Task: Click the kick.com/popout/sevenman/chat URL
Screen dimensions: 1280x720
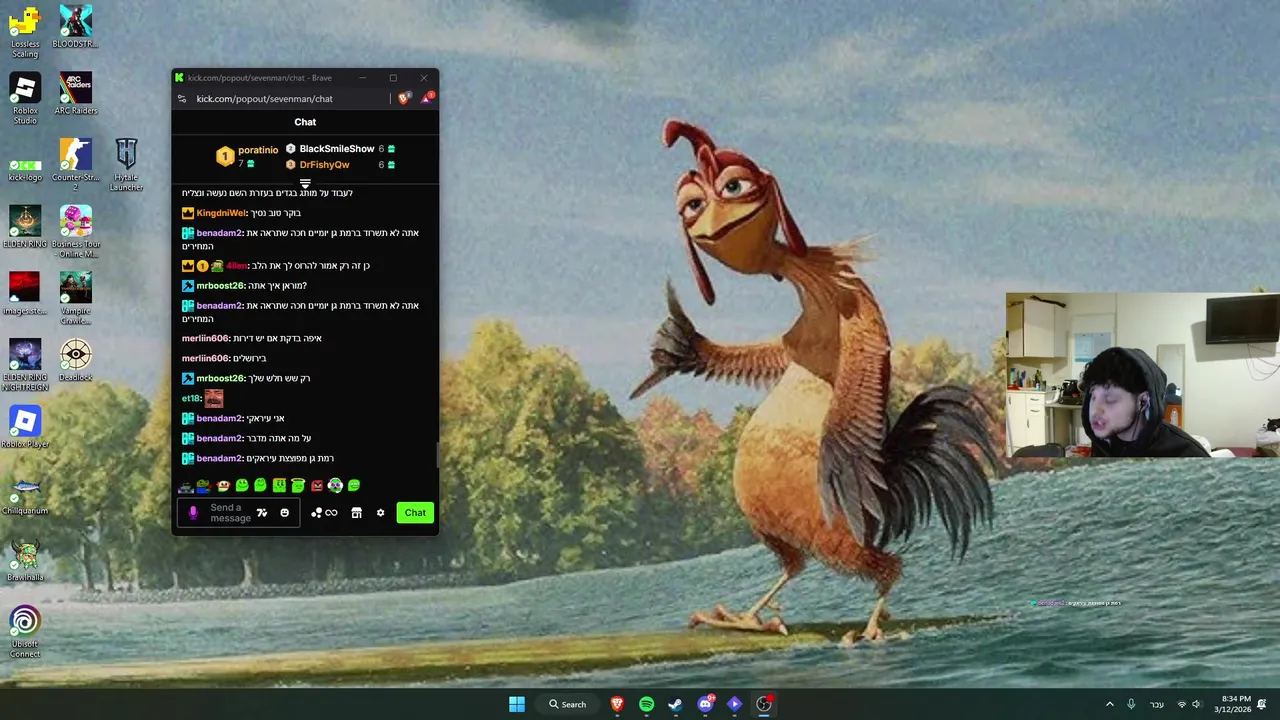Action: coord(264,99)
